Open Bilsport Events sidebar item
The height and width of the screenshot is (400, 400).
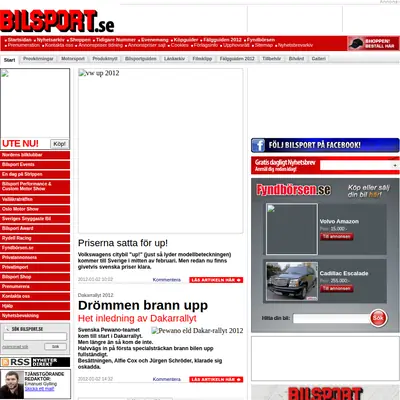35,165
